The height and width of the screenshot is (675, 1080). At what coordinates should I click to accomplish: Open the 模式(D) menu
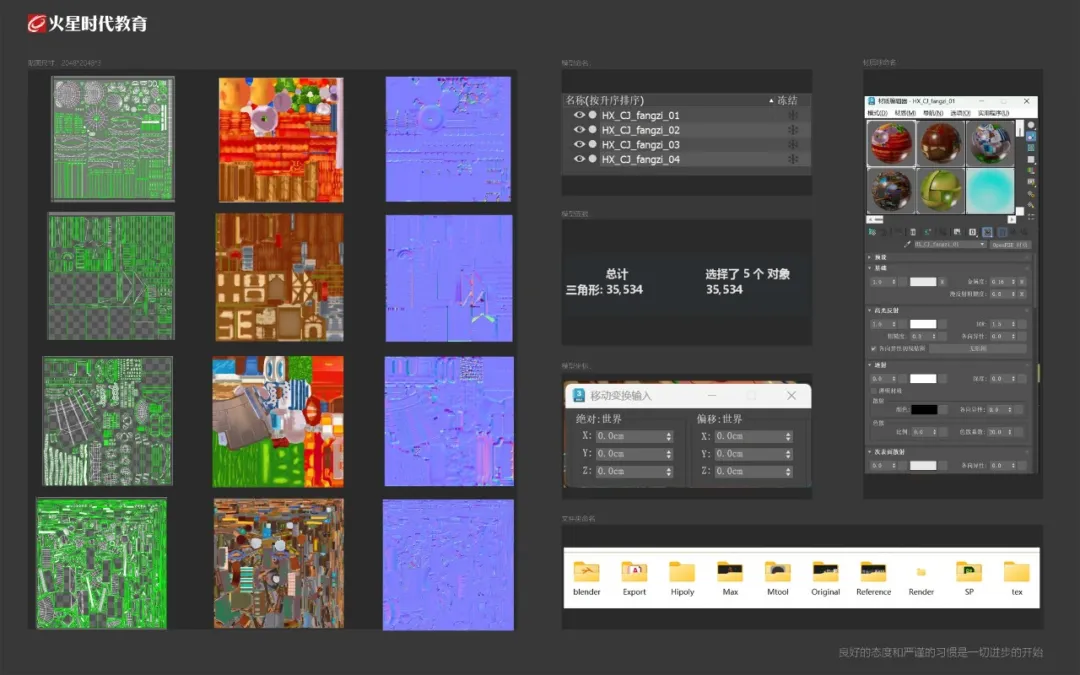click(x=877, y=113)
